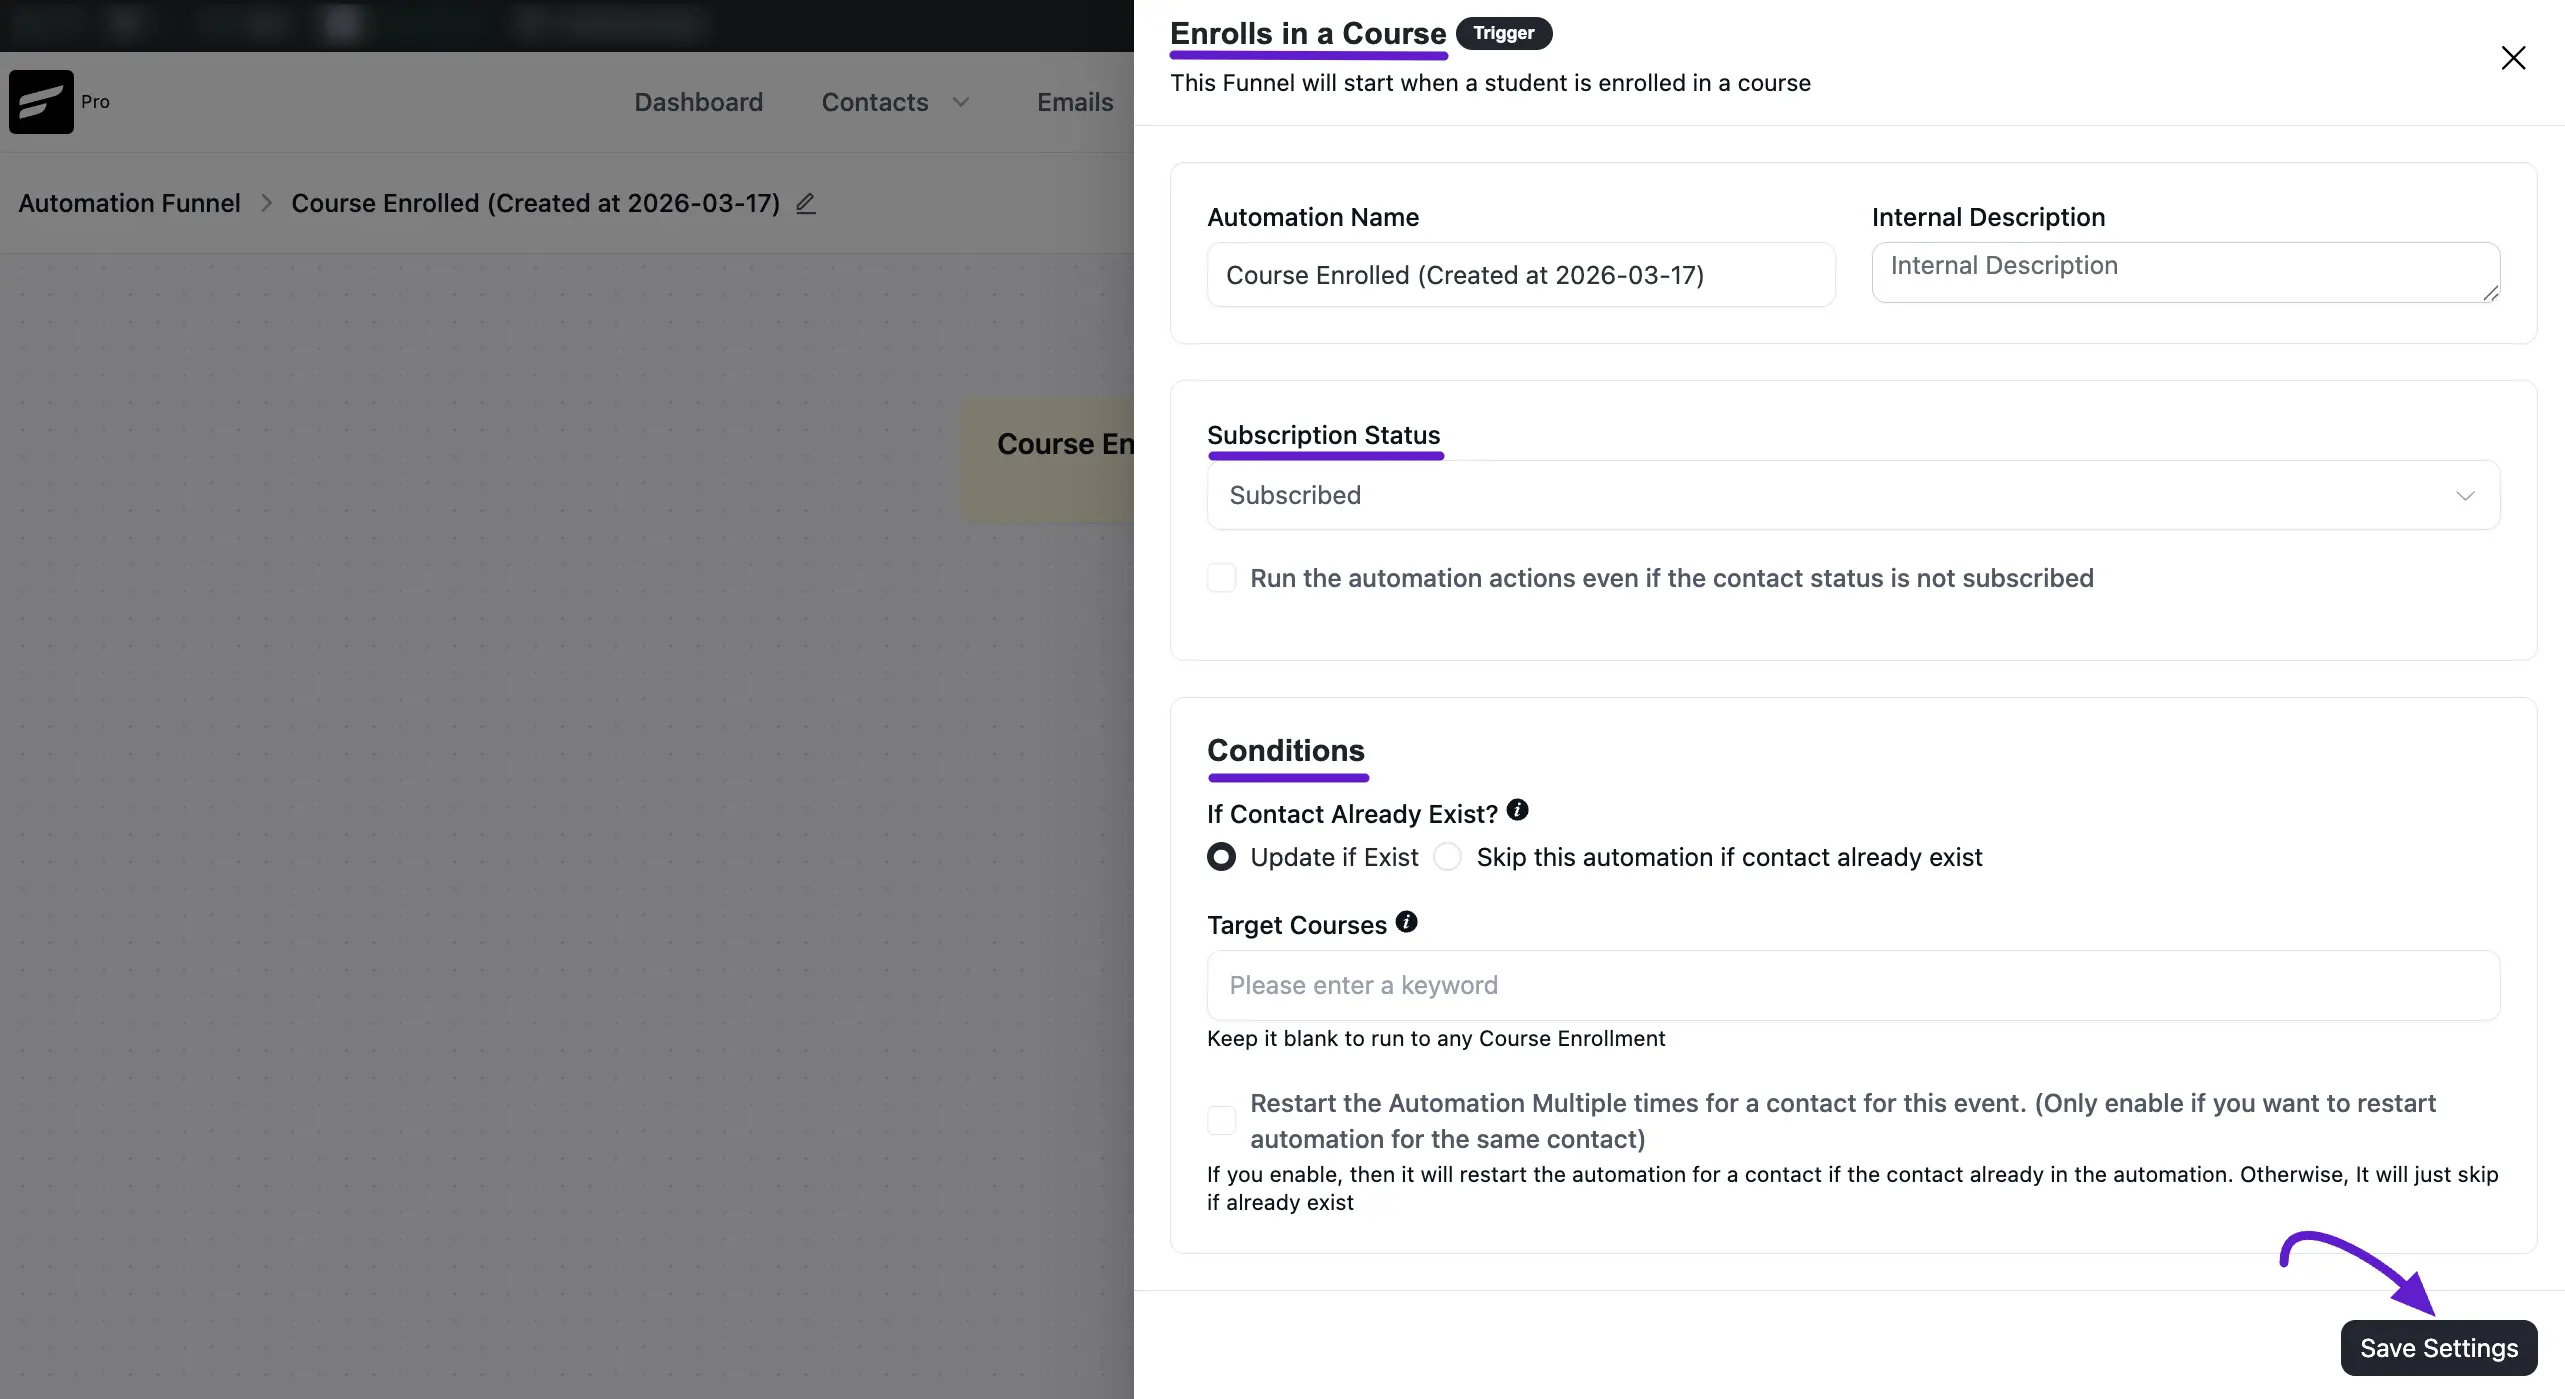Click the pencil edit icon beside funnel title

[x=806, y=204]
